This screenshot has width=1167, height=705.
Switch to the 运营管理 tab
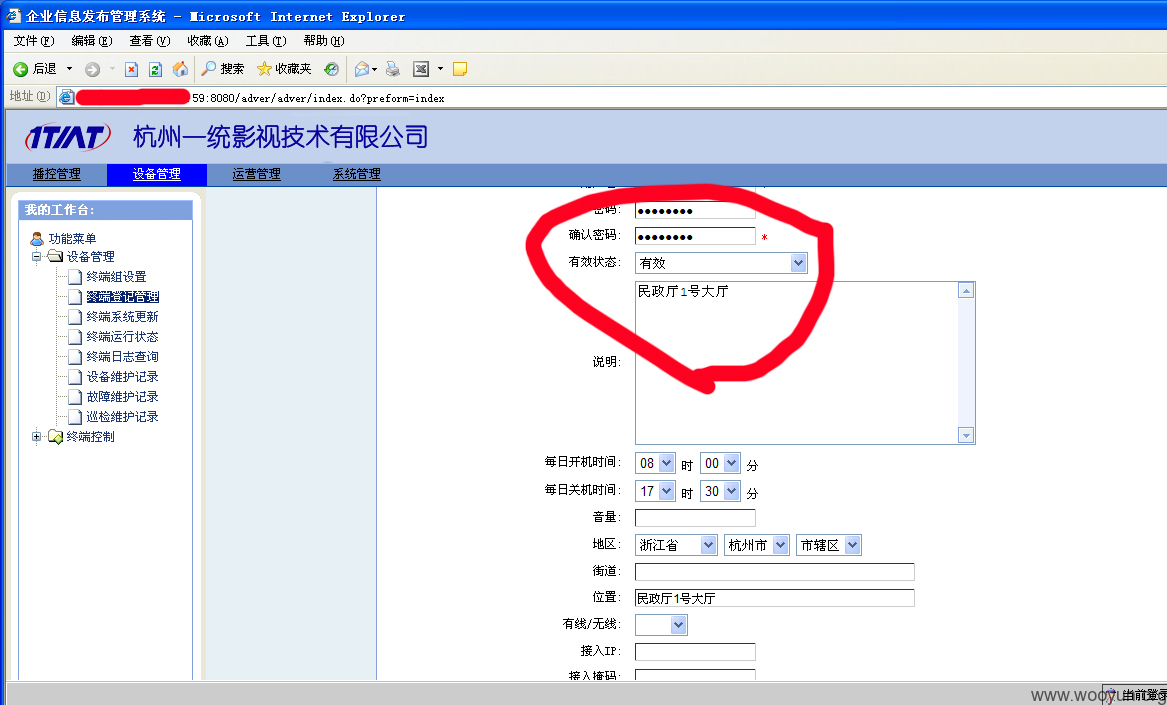[256, 174]
